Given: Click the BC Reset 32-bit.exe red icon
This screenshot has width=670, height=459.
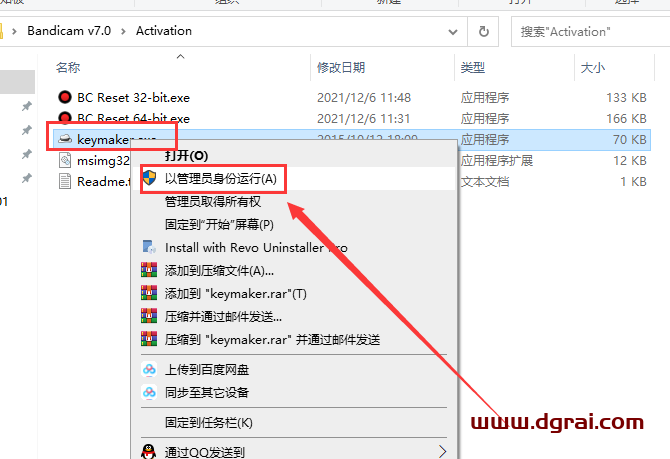Looking at the screenshot, I should (65, 97).
